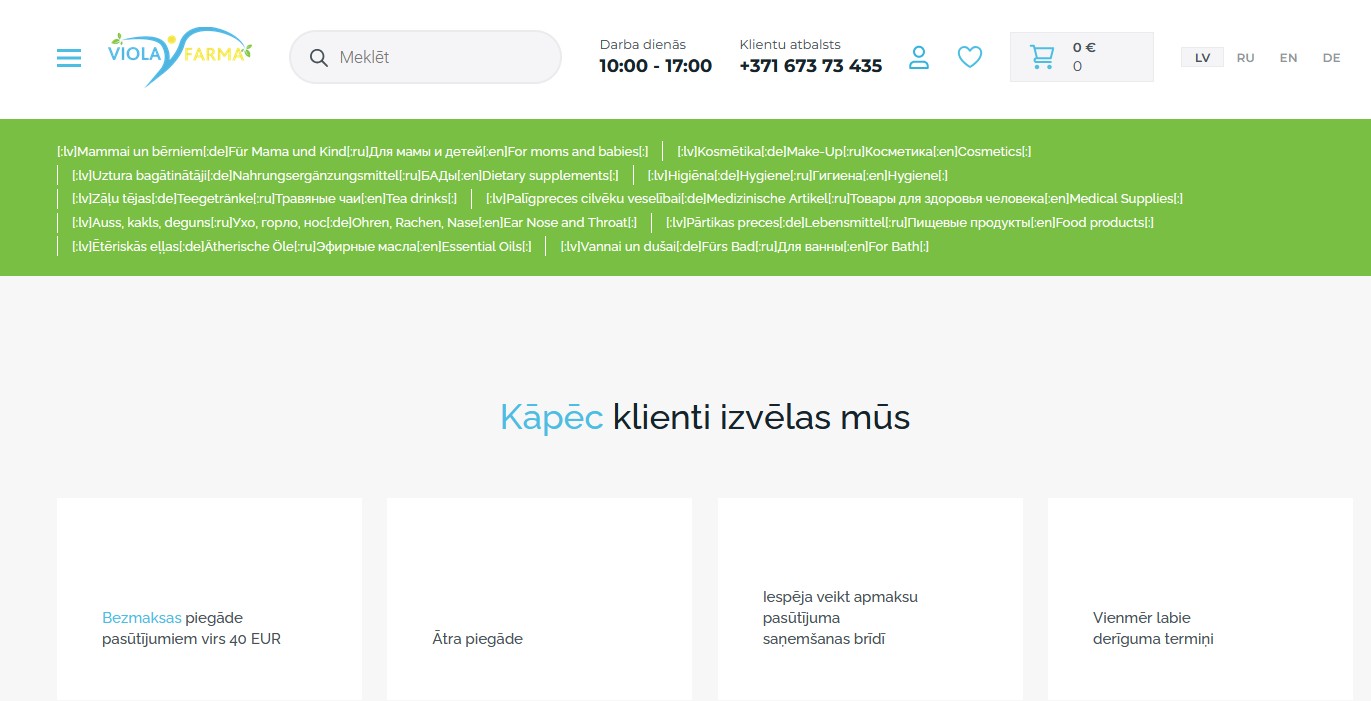Focus the Meklēt search field
The height and width of the screenshot is (701, 1371).
pos(425,57)
